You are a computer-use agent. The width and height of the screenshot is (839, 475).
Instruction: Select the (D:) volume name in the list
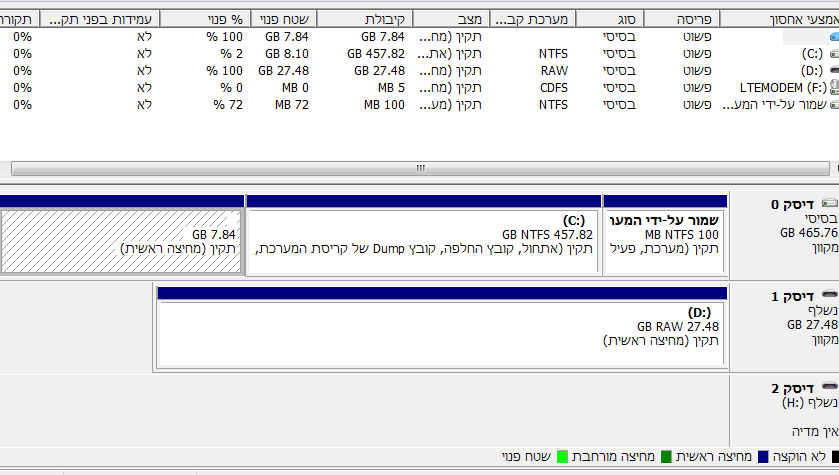click(812, 71)
